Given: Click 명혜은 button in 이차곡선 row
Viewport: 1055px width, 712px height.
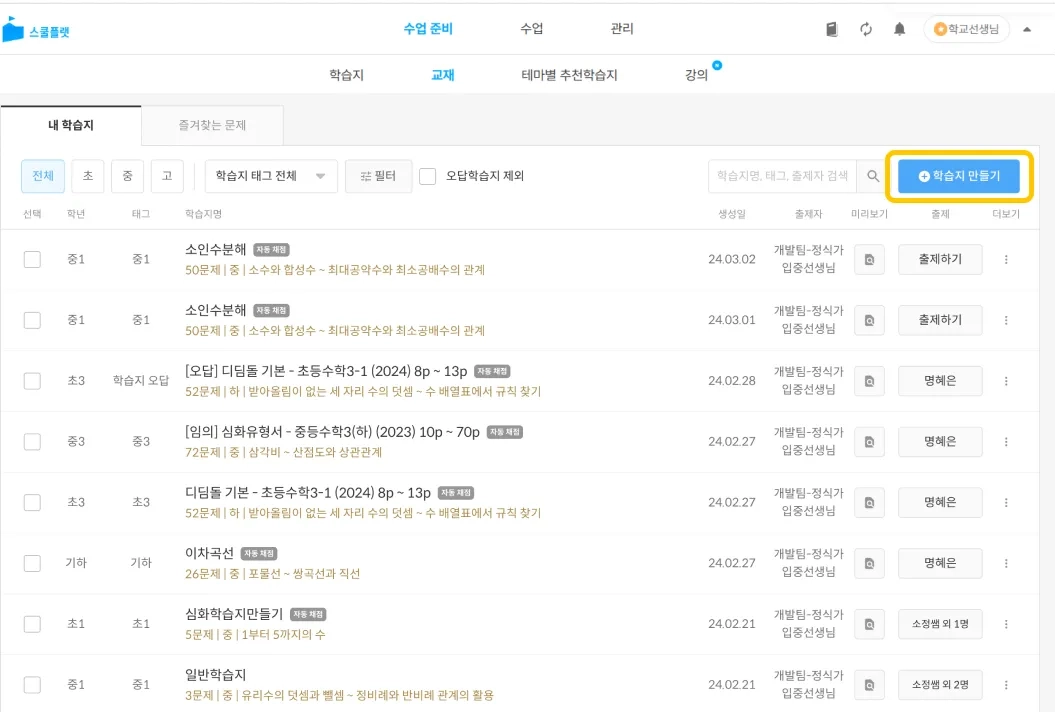Looking at the screenshot, I should point(940,563).
